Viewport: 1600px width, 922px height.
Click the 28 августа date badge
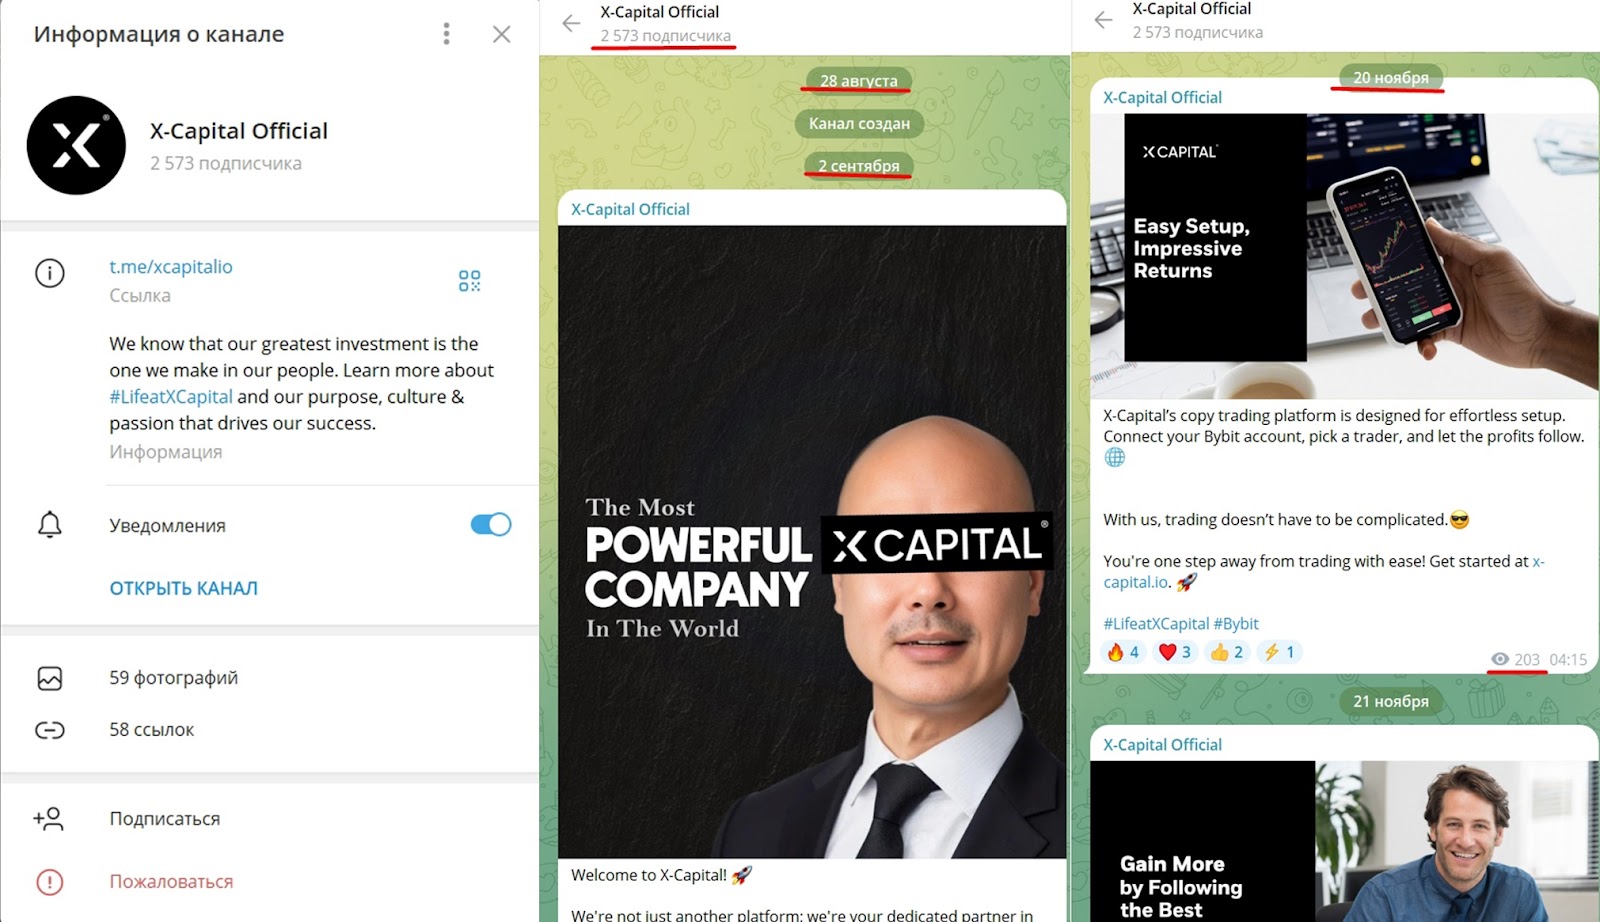click(x=859, y=80)
